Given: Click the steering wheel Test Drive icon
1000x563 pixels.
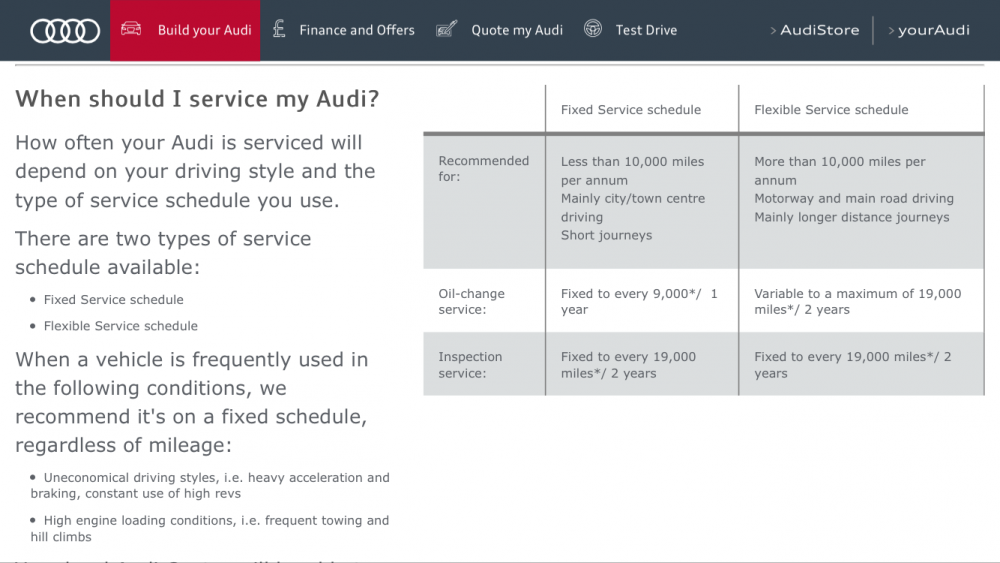Looking at the screenshot, I should click(592, 29).
